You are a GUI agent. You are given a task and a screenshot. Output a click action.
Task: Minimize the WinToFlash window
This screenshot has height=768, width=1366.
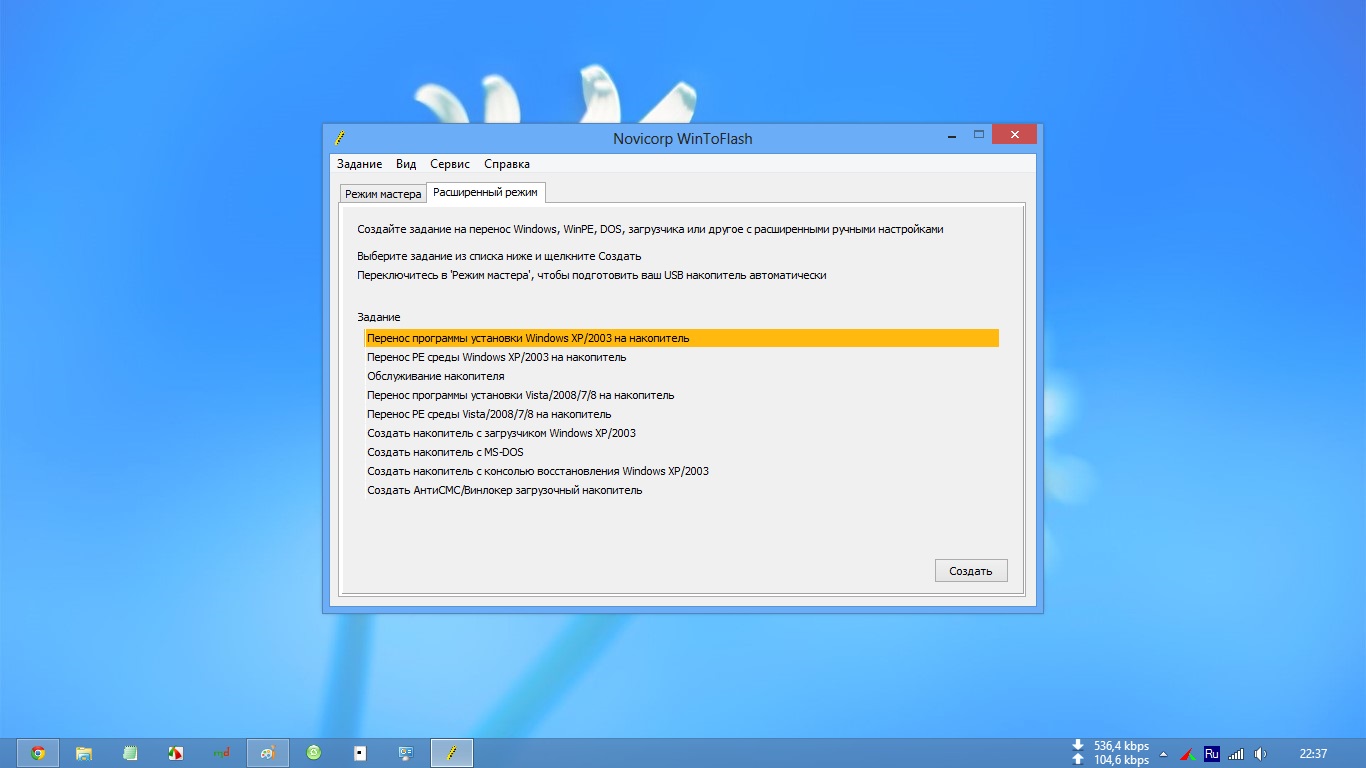point(951,135)
